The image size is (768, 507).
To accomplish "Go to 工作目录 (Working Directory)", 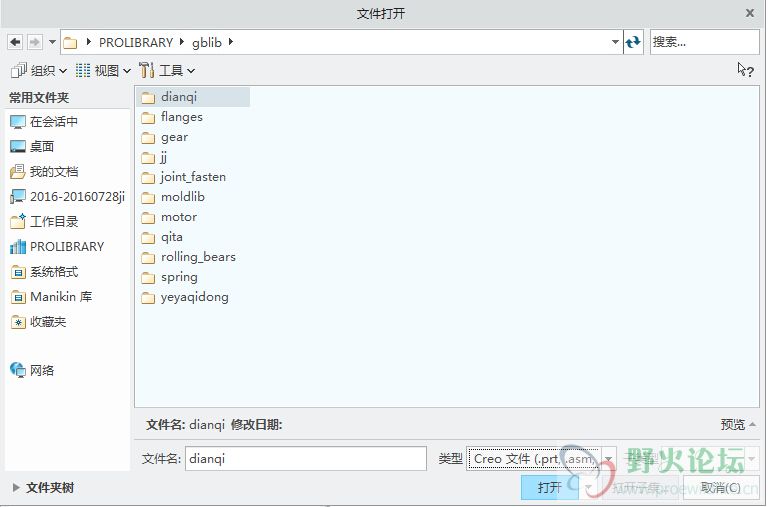I will click(44, 221).
